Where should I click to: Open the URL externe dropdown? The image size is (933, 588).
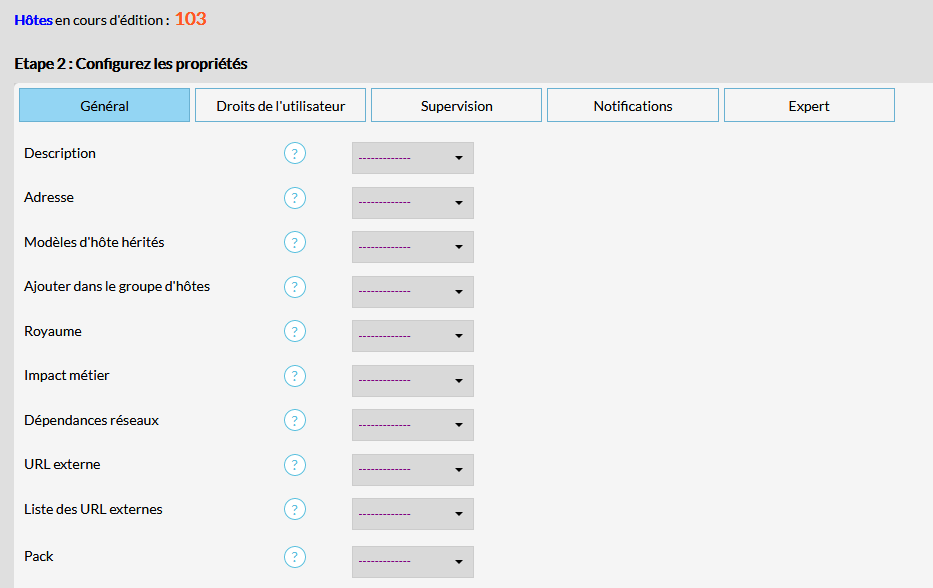coord(412,469)
